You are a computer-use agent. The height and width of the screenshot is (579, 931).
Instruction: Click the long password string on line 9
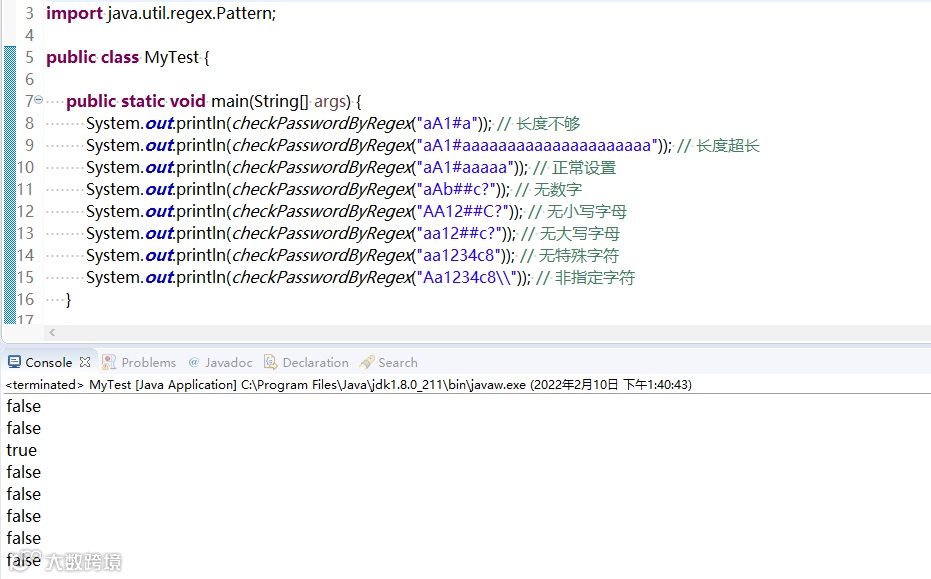tap(537, 145)
